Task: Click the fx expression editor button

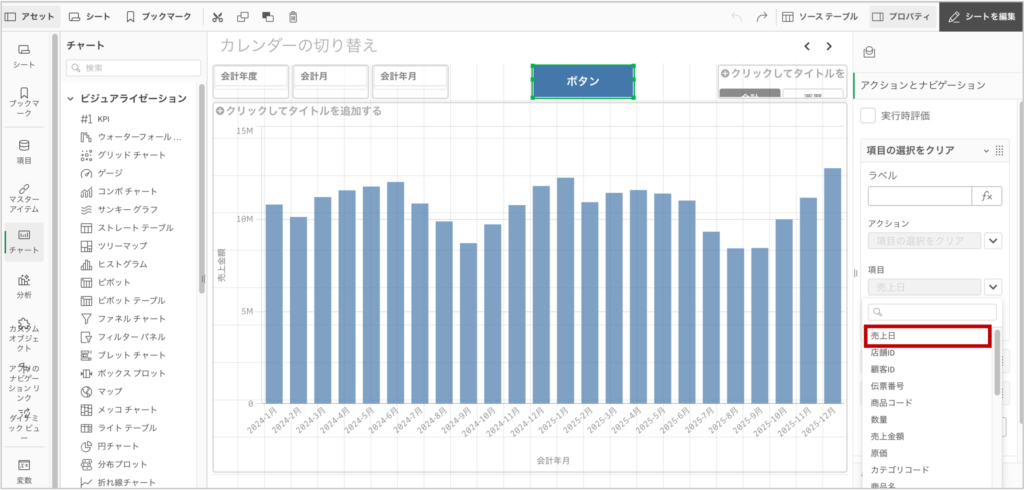Action: (987, 196)
